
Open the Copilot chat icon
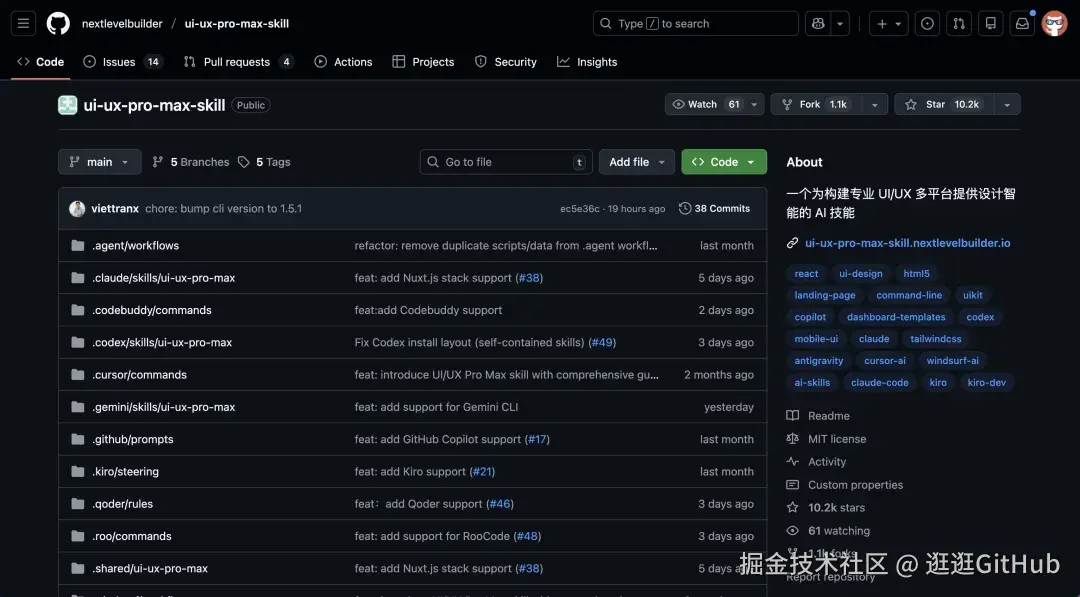(818, 23)
